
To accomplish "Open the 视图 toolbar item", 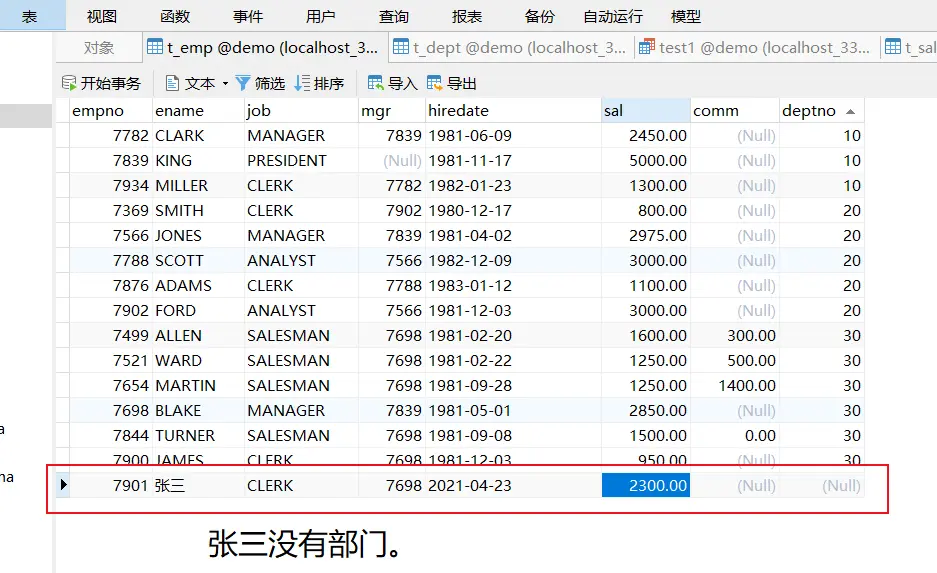I will (x=102, y=16).
